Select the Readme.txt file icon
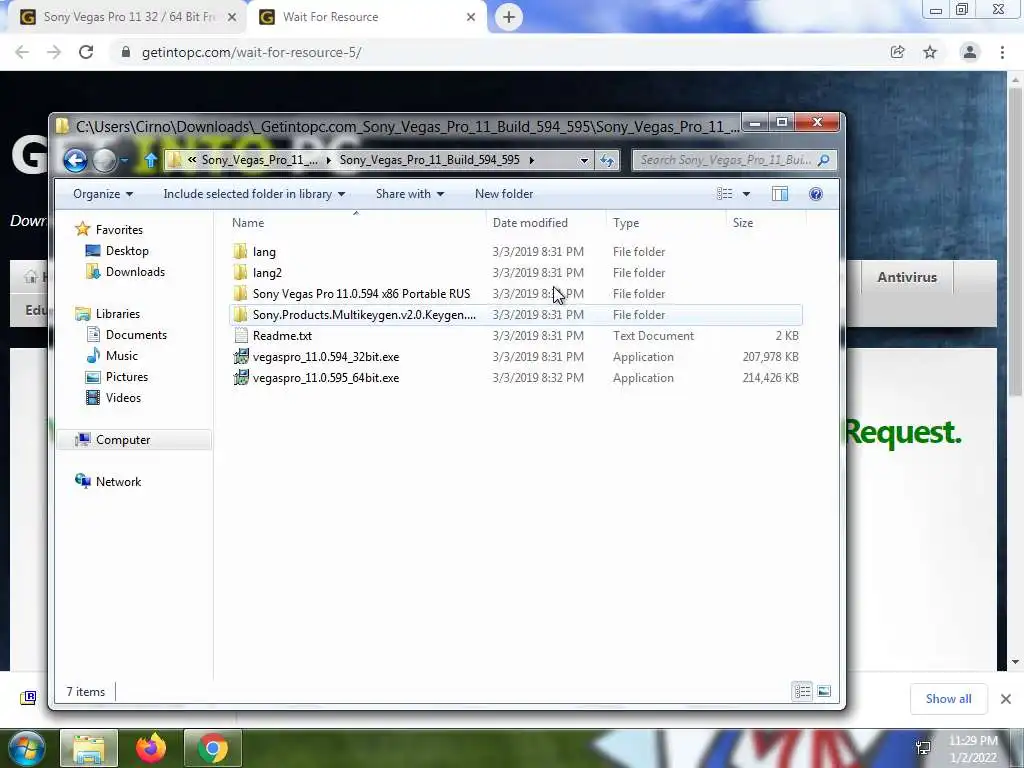This screenshot has width=1024, height=768. pos(241,336)
